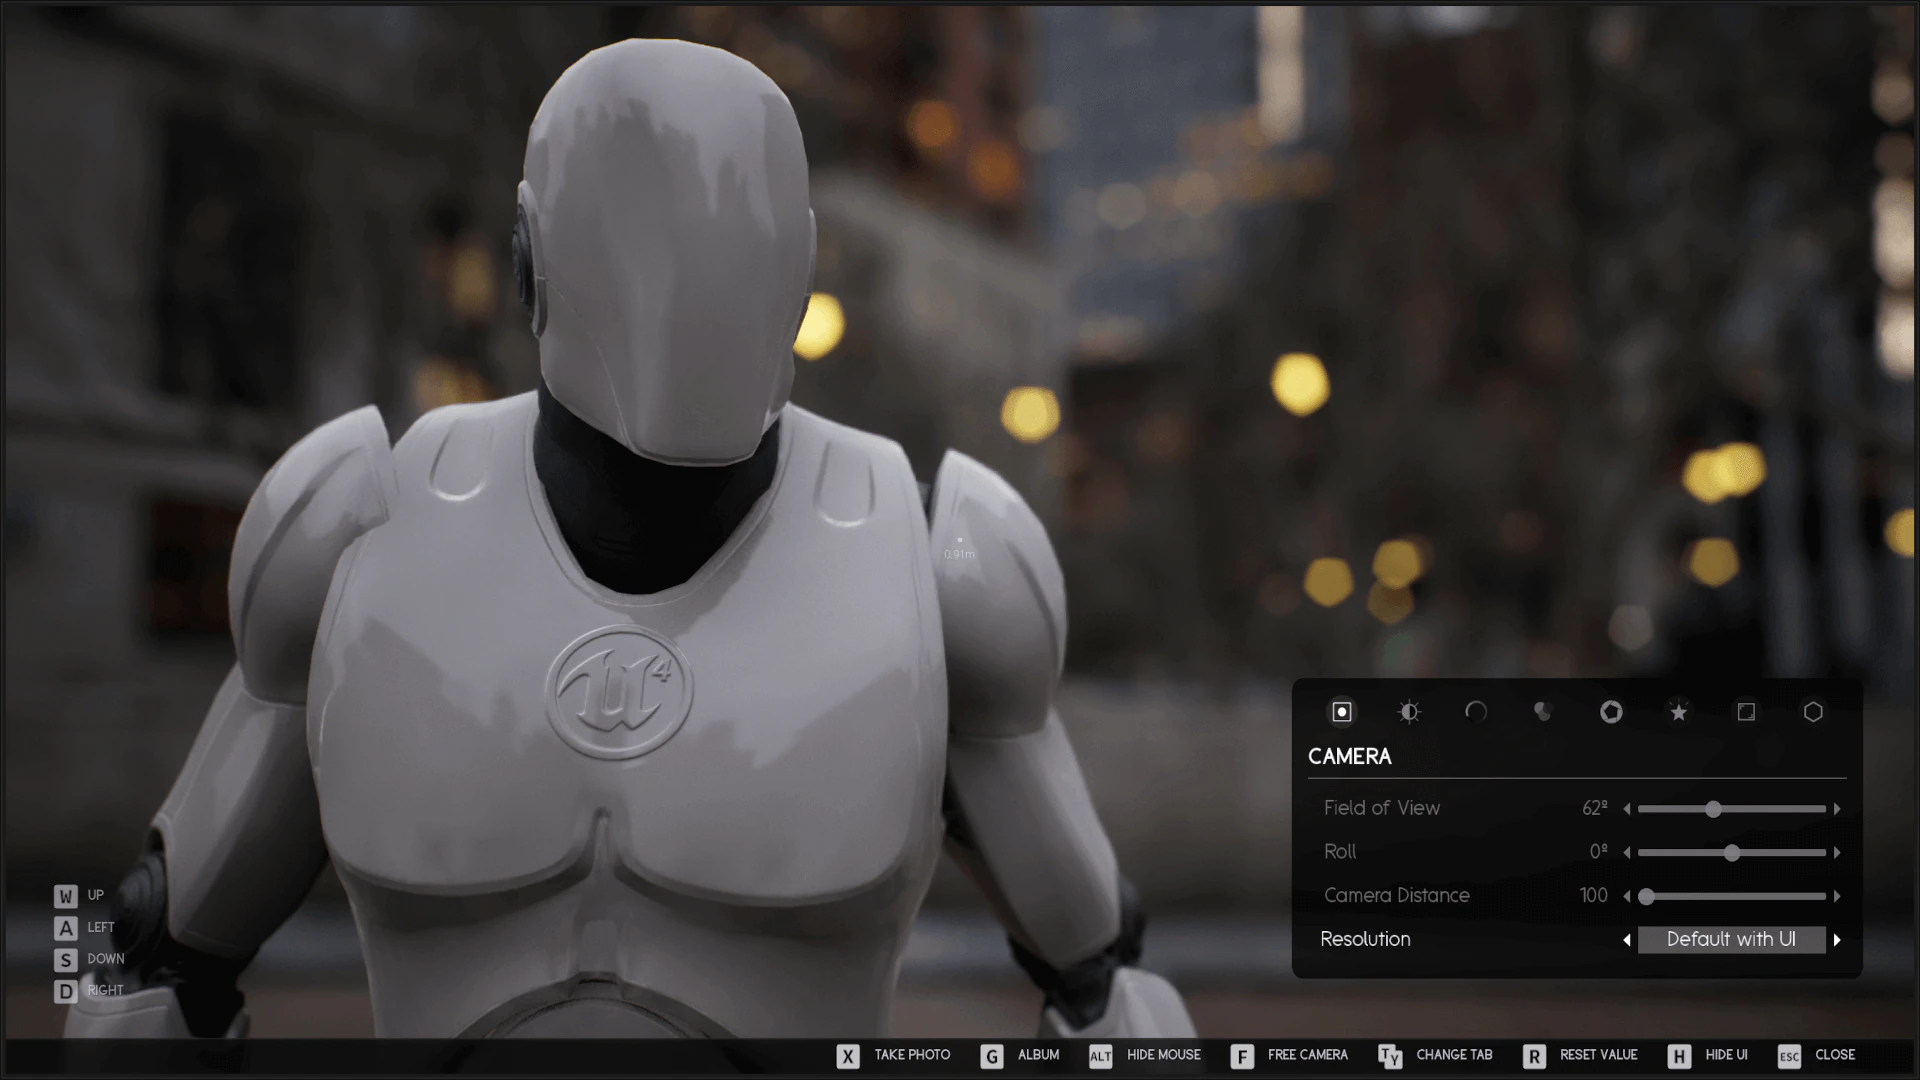1920x1080 pixels.
Task: Open the Album
Action: [1021, 1055]
